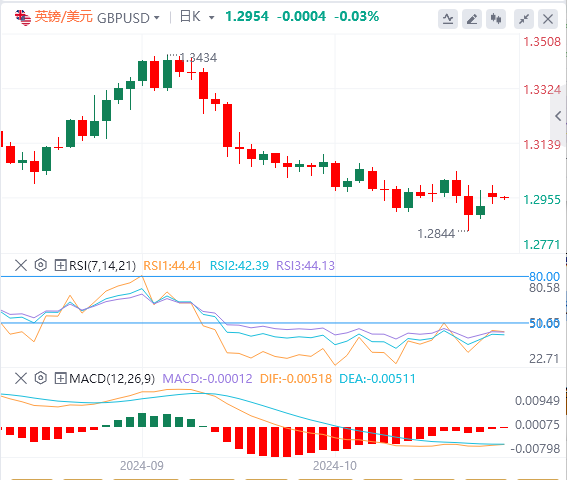The width and height of the screenshot is (567, 480).
Task: Expand the MACD panel with its plus icon
Action: pos(60,378)
